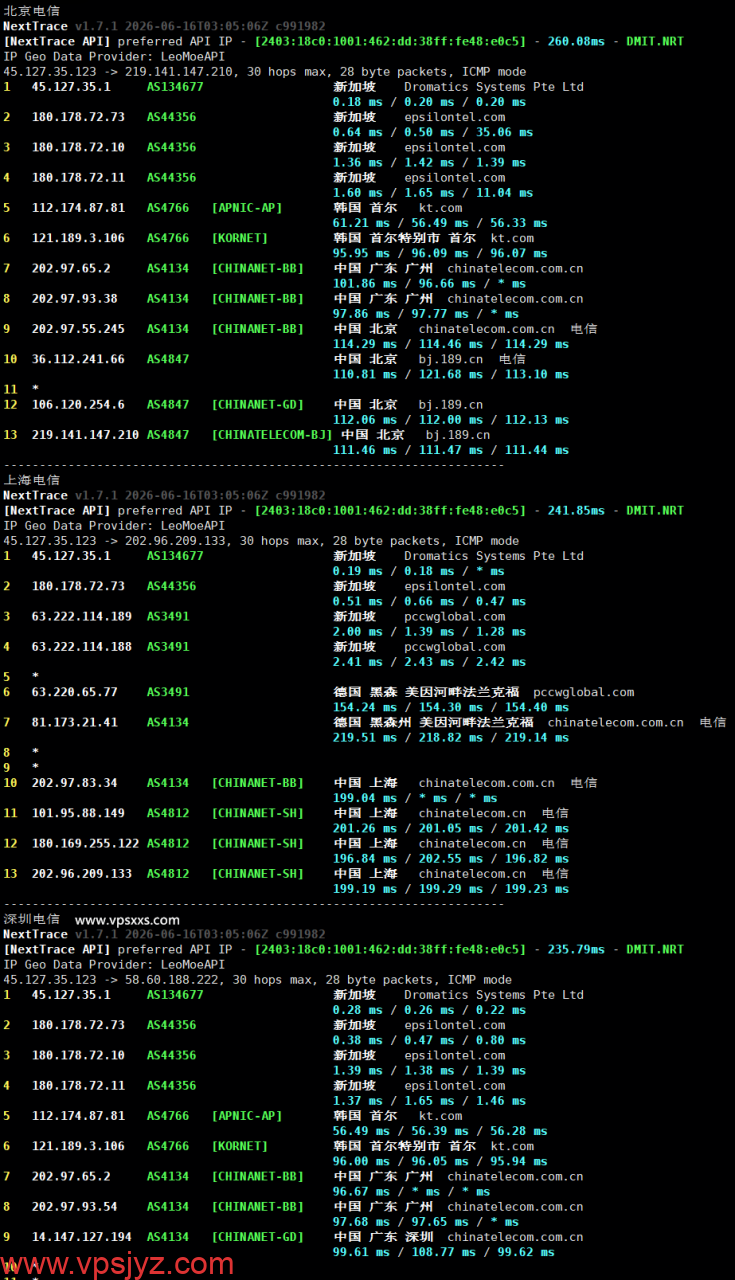Screen dimensions: 735x1280
Task: Click '[CHINANET-GD]' beside 106.120.254.6
Action: (x=257, y=404)
